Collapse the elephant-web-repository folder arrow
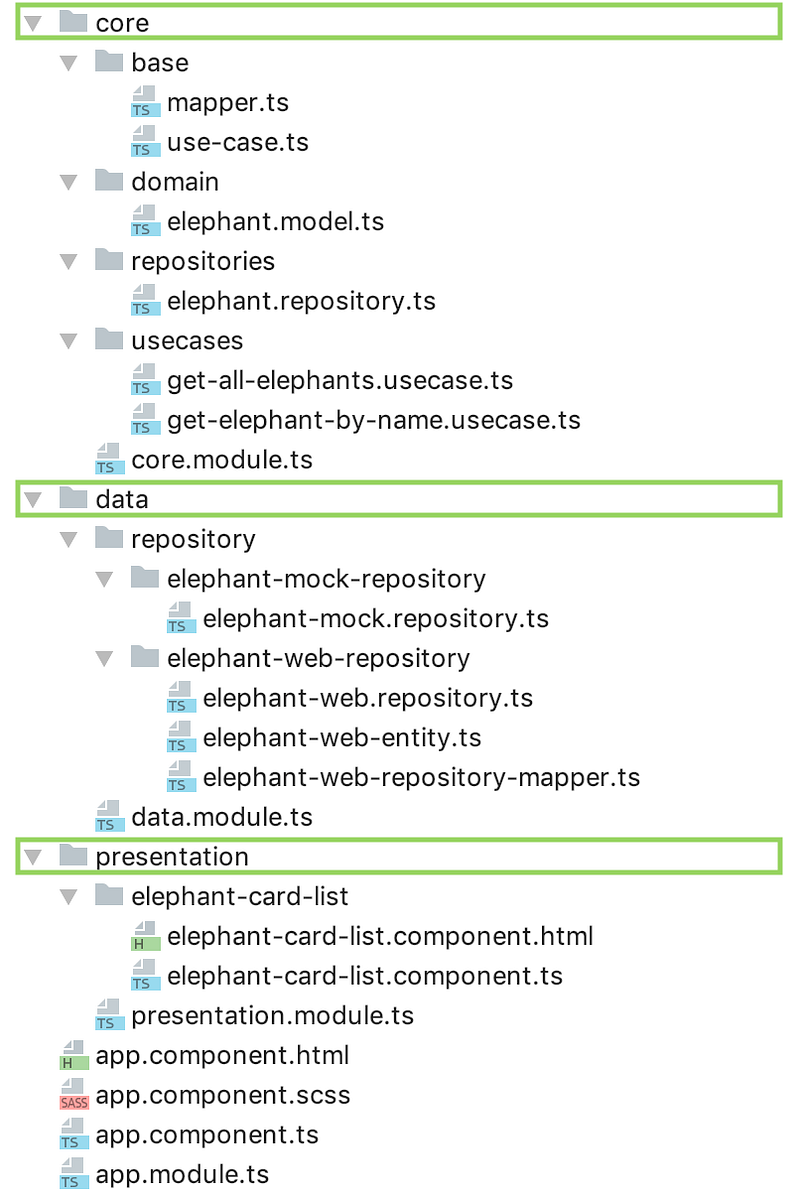The image size is (800, 1199). [x=105, y=658]
